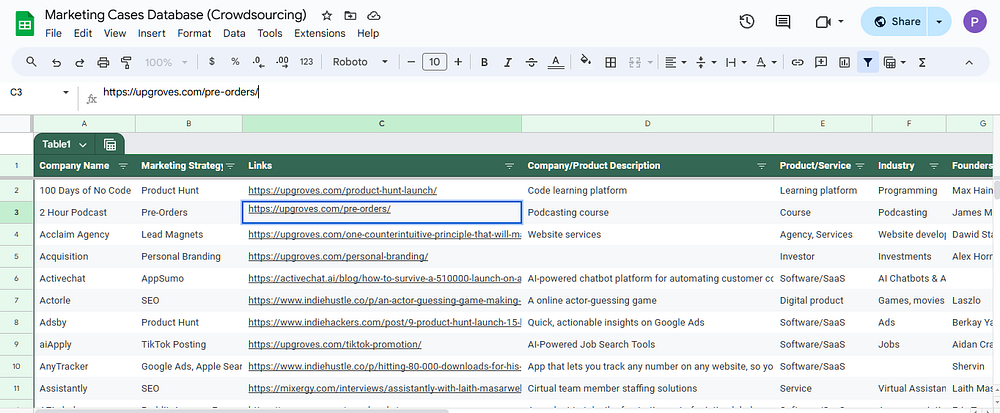This screenshot has height=413, width=1000.
Task: Open version history clock icon
Action: pyautogui.click(x=746, y=22)
